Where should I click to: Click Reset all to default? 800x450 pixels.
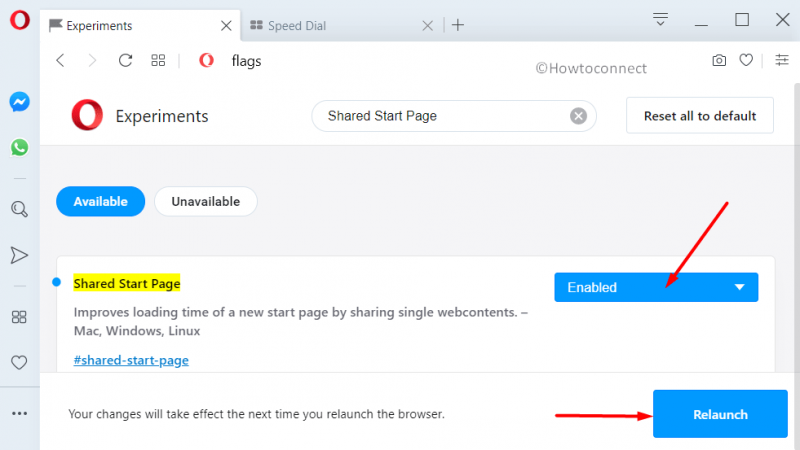point(700,116)
